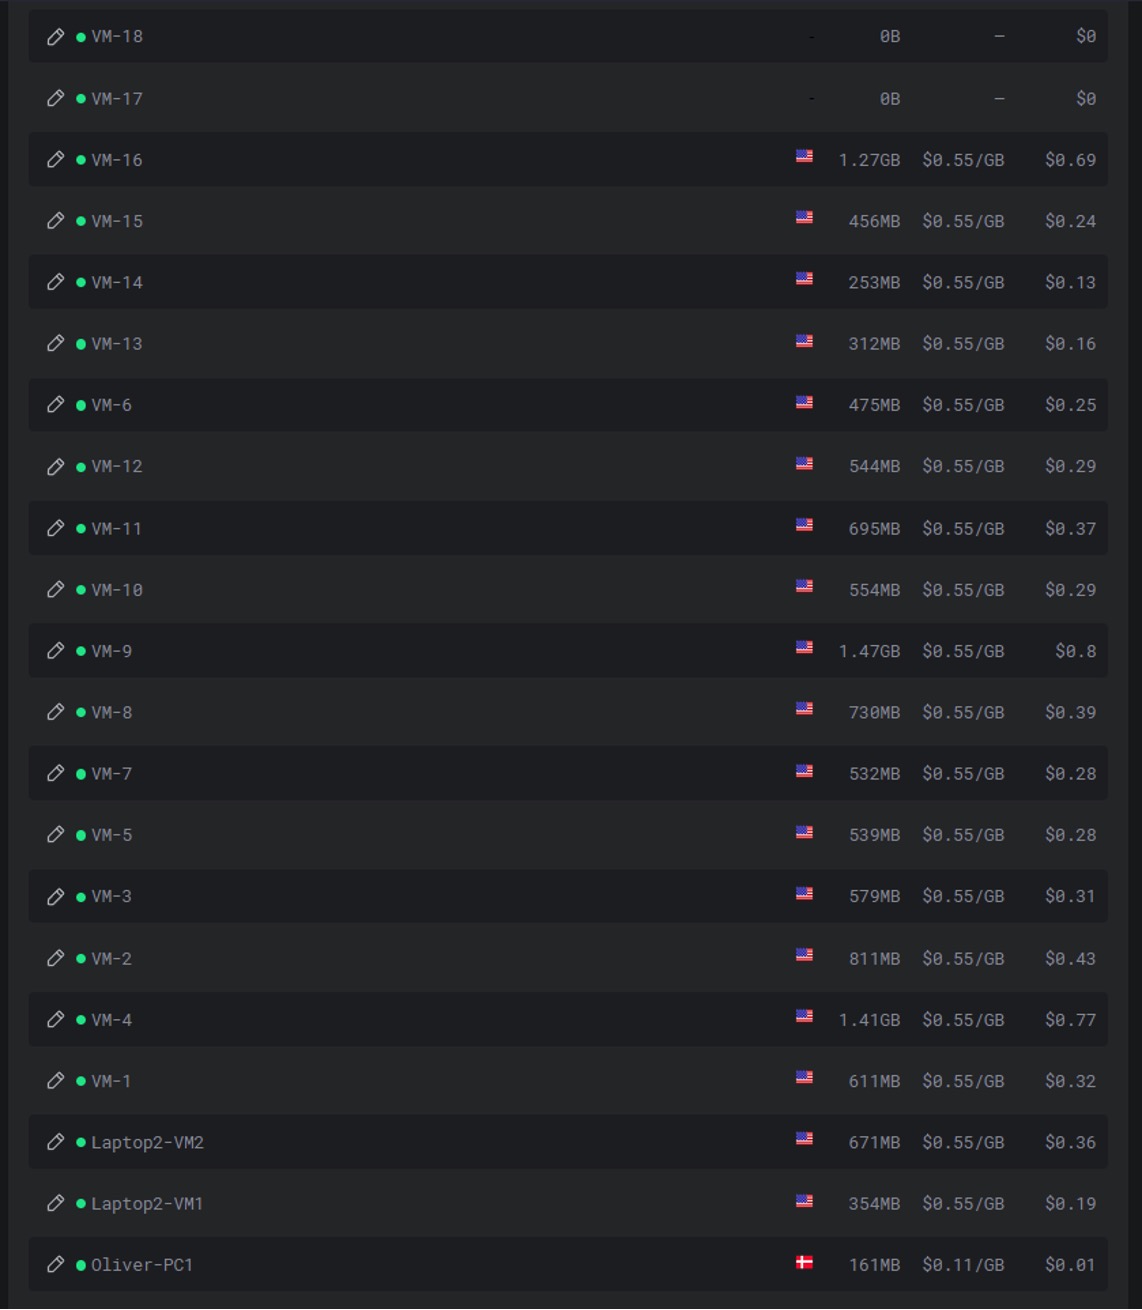Select the Laptop2-VM1 device label
The width and height of the screenshot is (1142, 1310).
point(147,1204)
